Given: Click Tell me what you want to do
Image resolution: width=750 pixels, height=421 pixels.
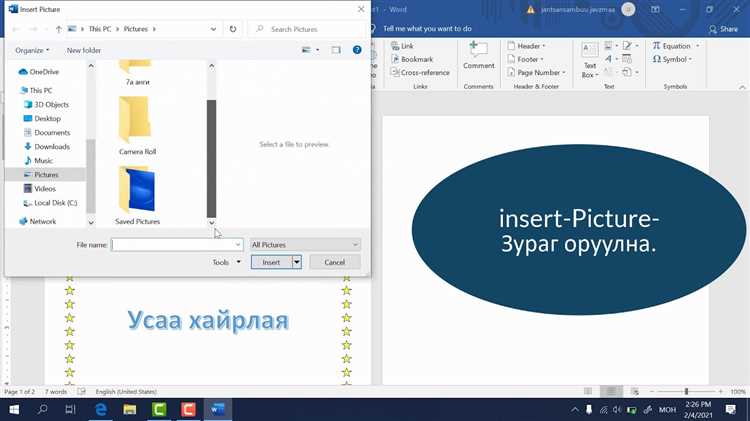Looking at the screenshot, I should (427, 29).
